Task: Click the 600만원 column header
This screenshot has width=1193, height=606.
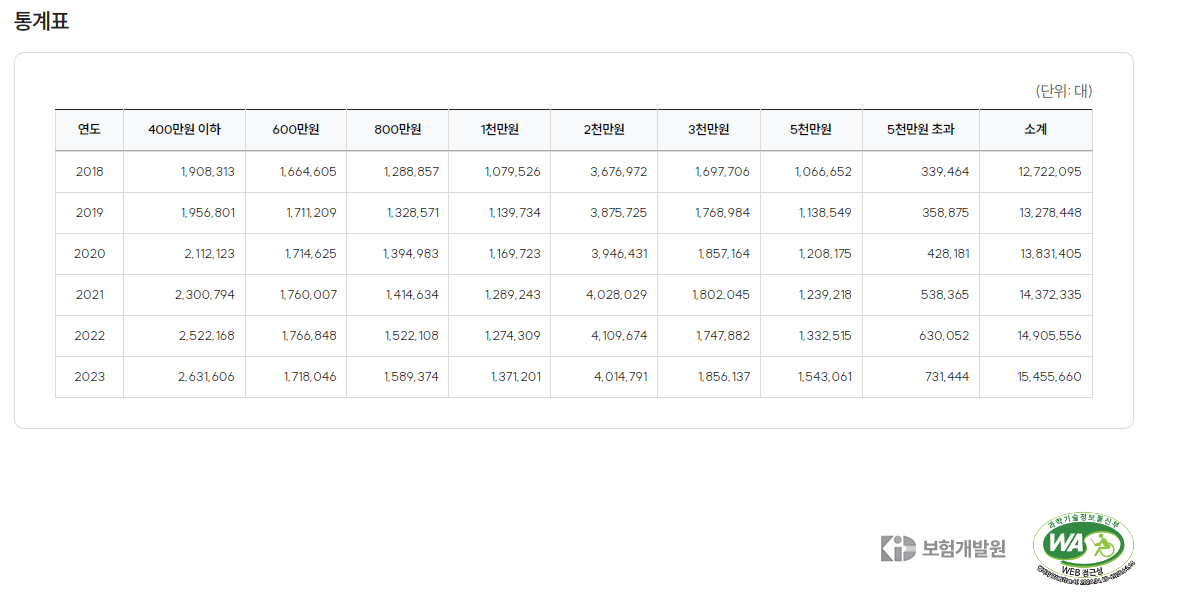Action: [296, 129]
